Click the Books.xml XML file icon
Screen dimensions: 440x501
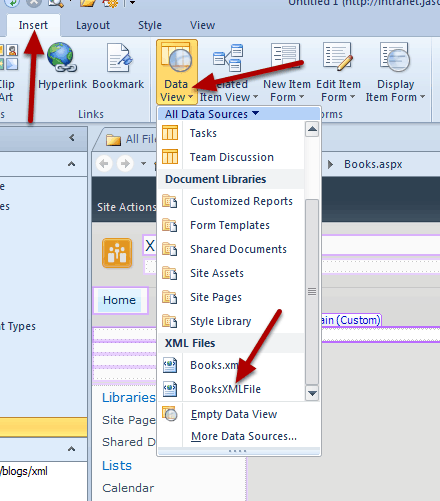pyautogui.click(x=170, y=365)
